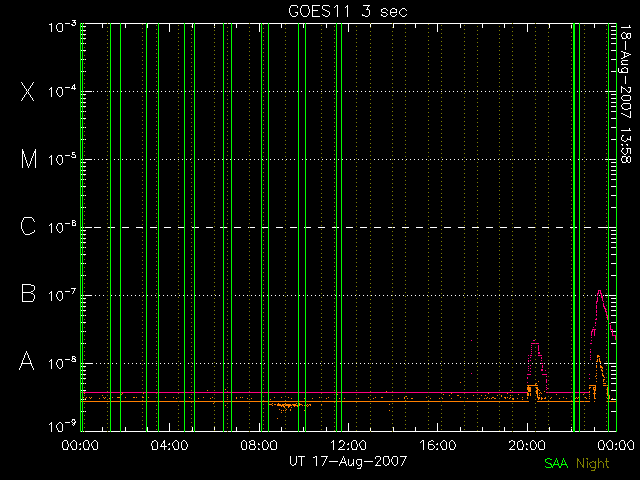
Task: Click the Night legend label
Action: point(593,463)
